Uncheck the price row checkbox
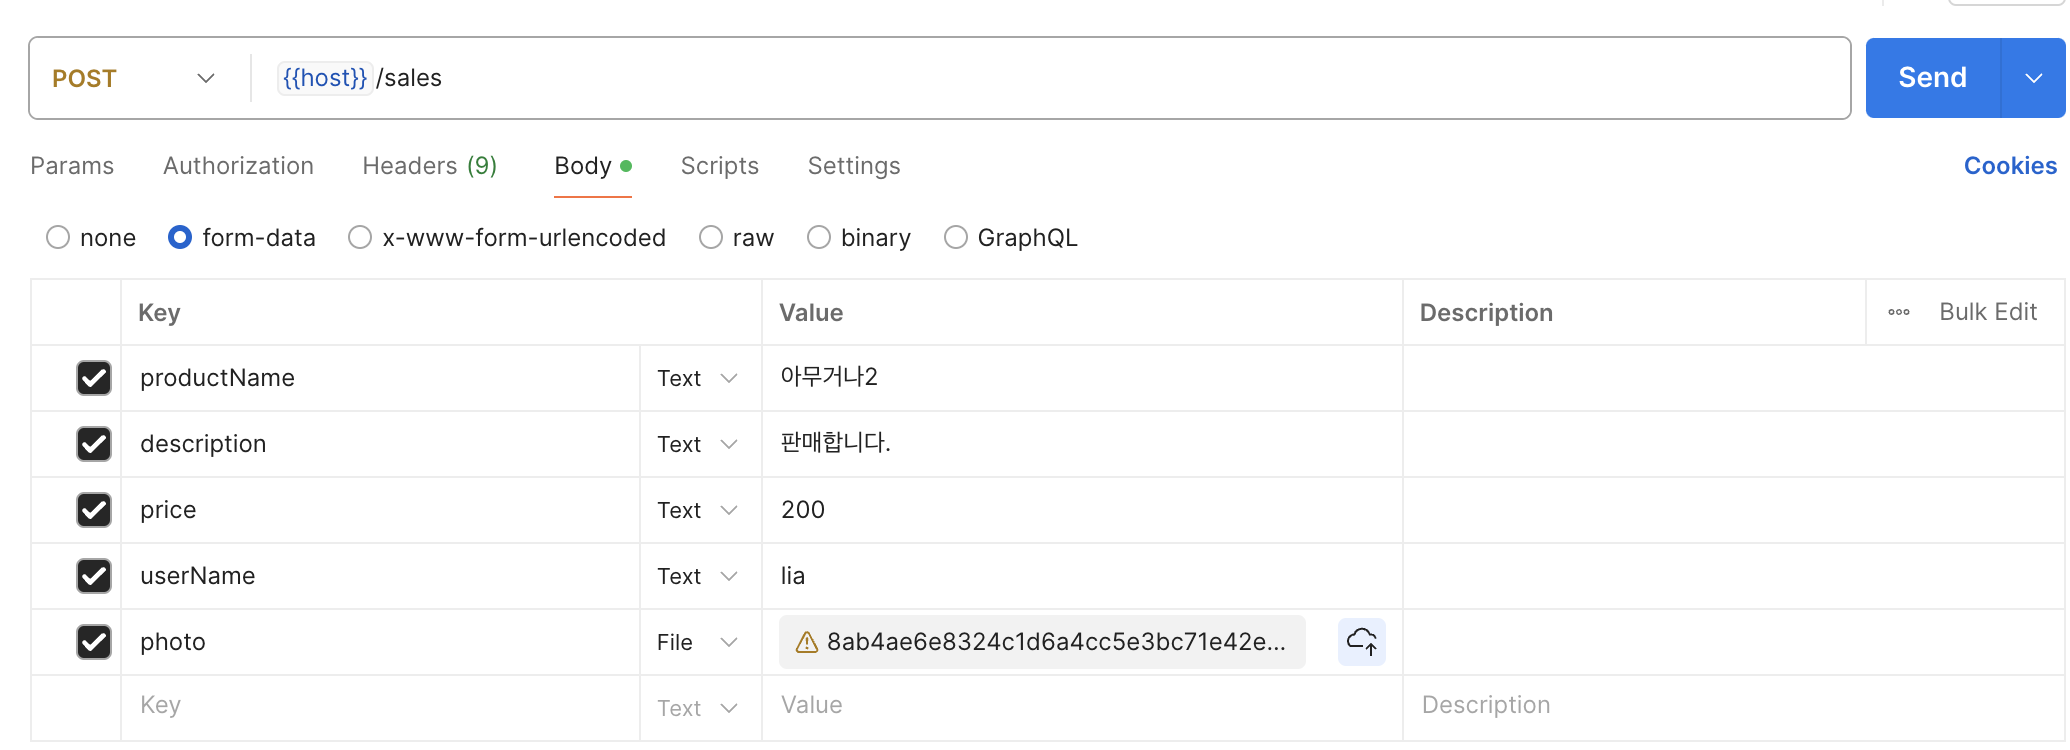This screenshot has width=2070, height=750. (94, 510)
